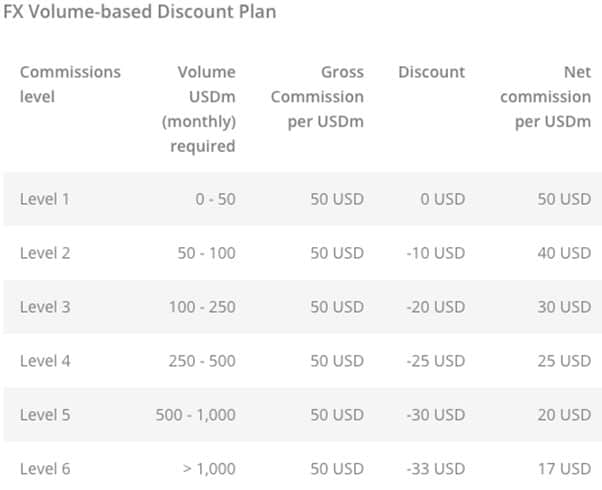The height and width of the screenshot is (490, 602).
Task: Click the 0 - 50 volume cell
Action: (215, 199)
